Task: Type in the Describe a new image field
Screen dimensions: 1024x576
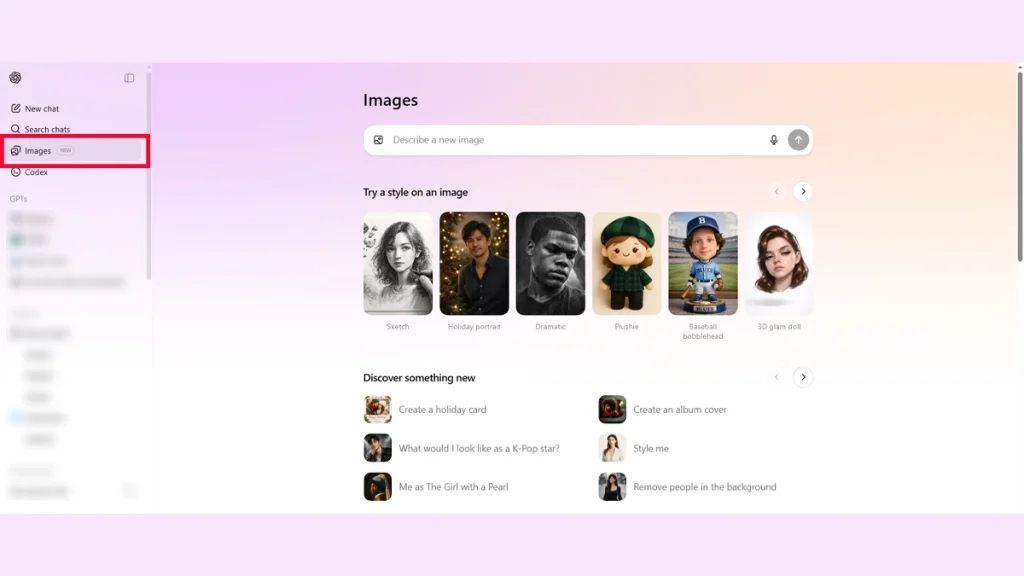Action: [x=570, y=140]
